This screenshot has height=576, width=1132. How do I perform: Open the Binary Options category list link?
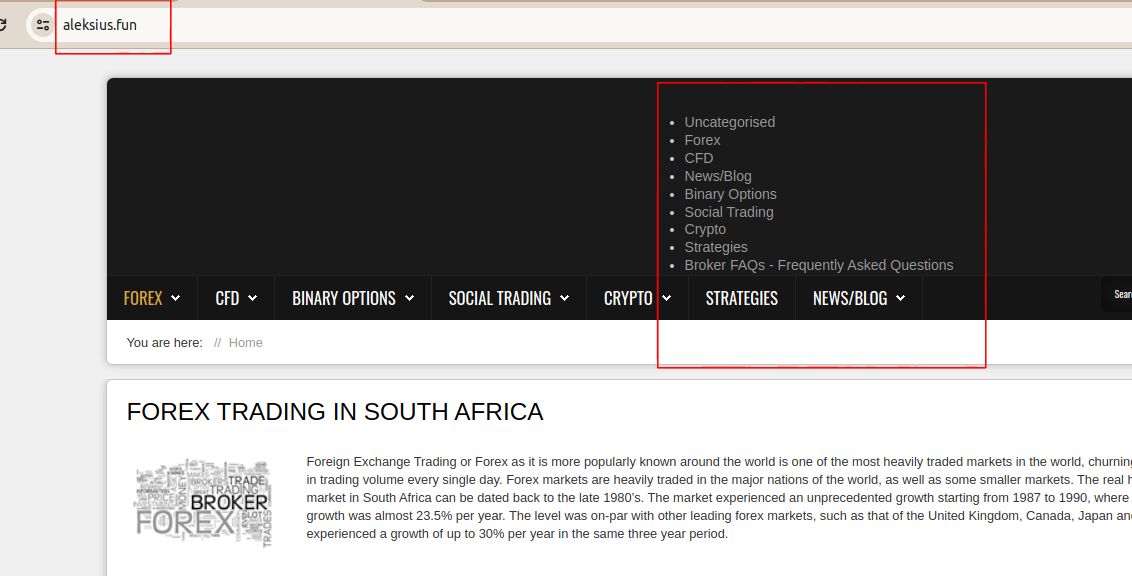pyautogui.click(x=730, y=194)
